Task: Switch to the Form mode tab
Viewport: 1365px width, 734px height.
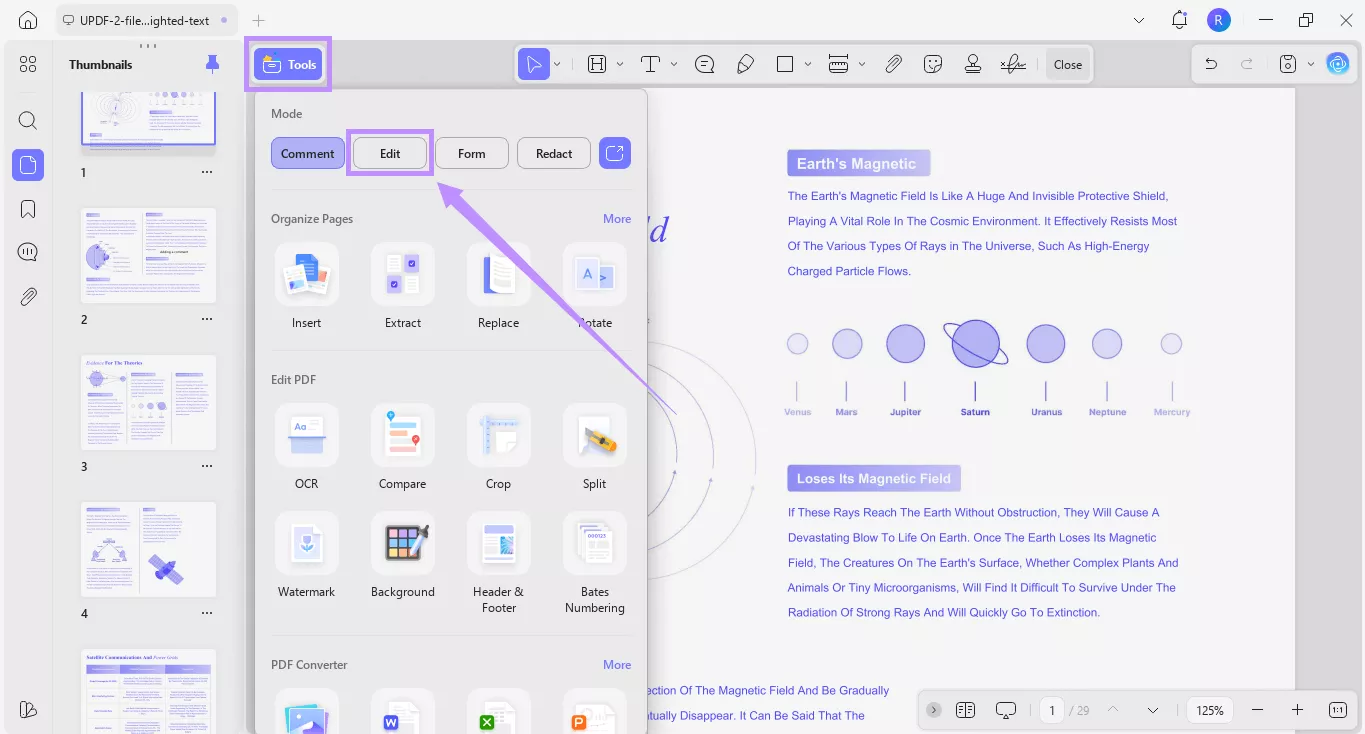Action: (x=471, y=152)
